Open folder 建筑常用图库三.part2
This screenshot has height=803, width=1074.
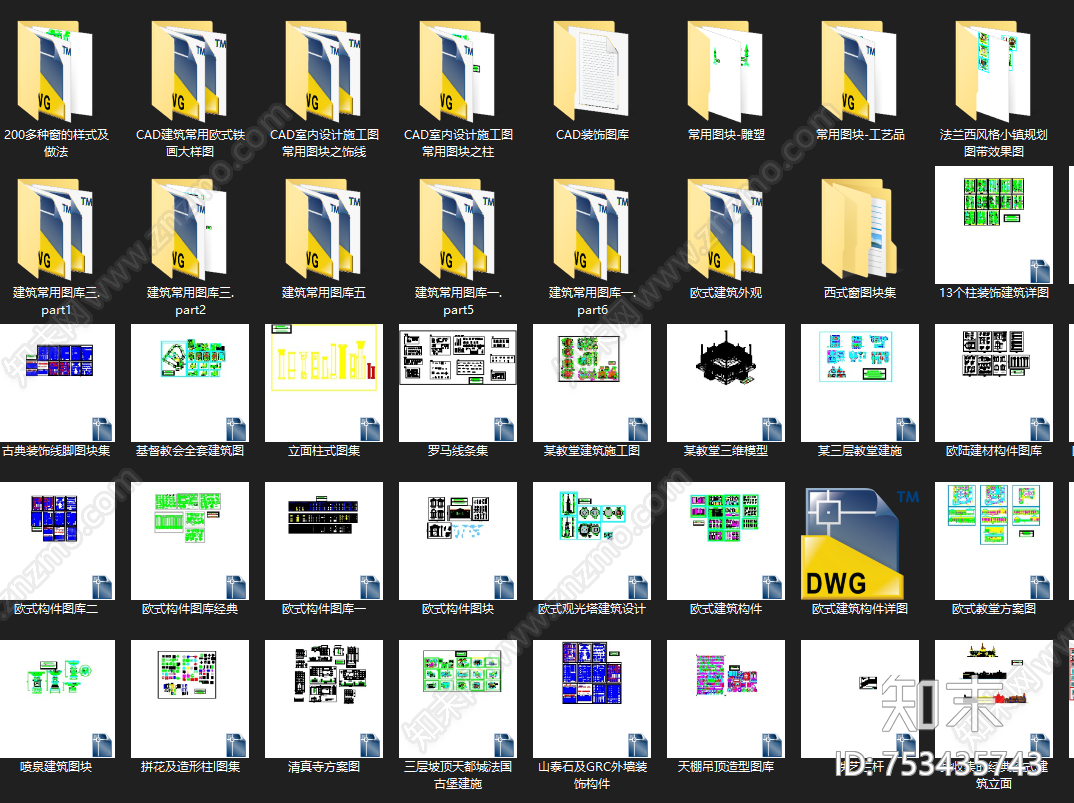click(x=190, y=230)
